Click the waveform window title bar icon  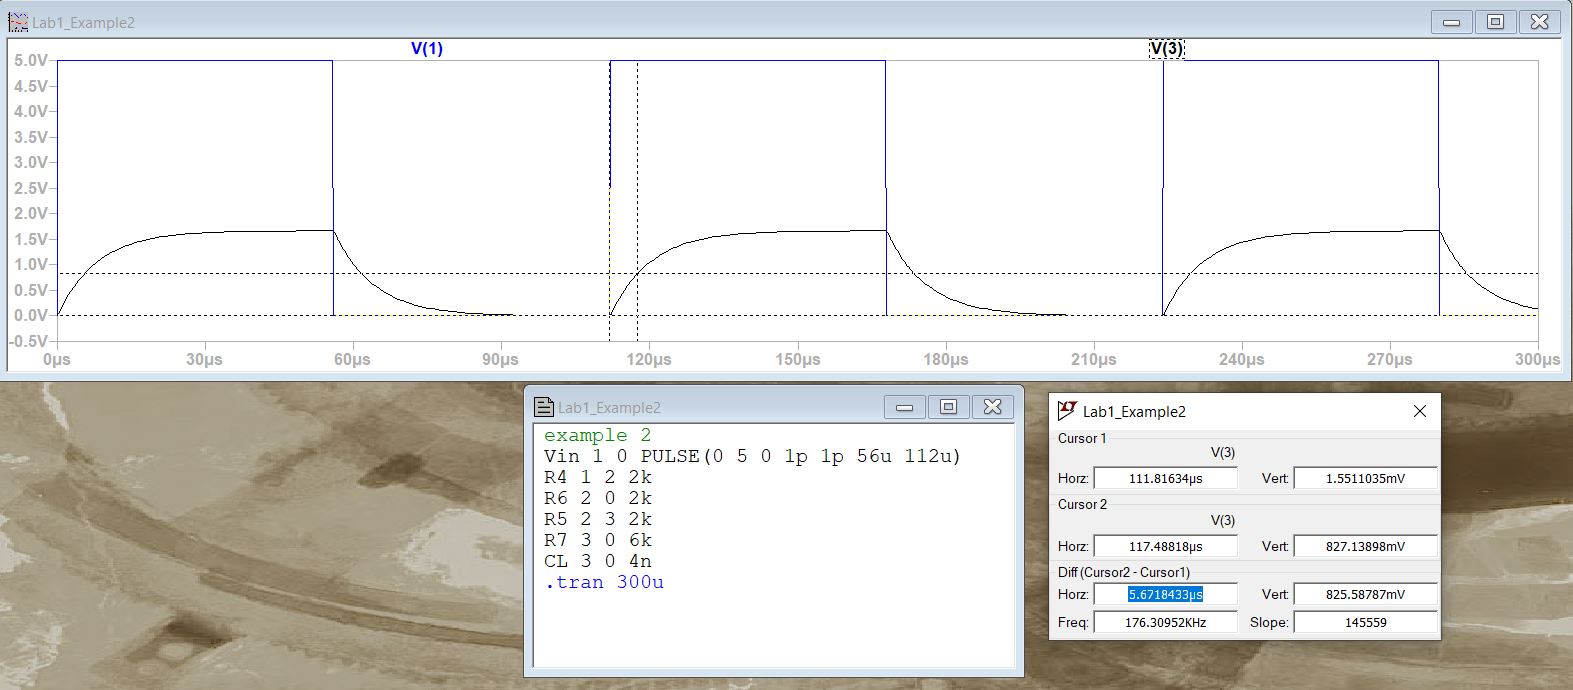[17, 22]
